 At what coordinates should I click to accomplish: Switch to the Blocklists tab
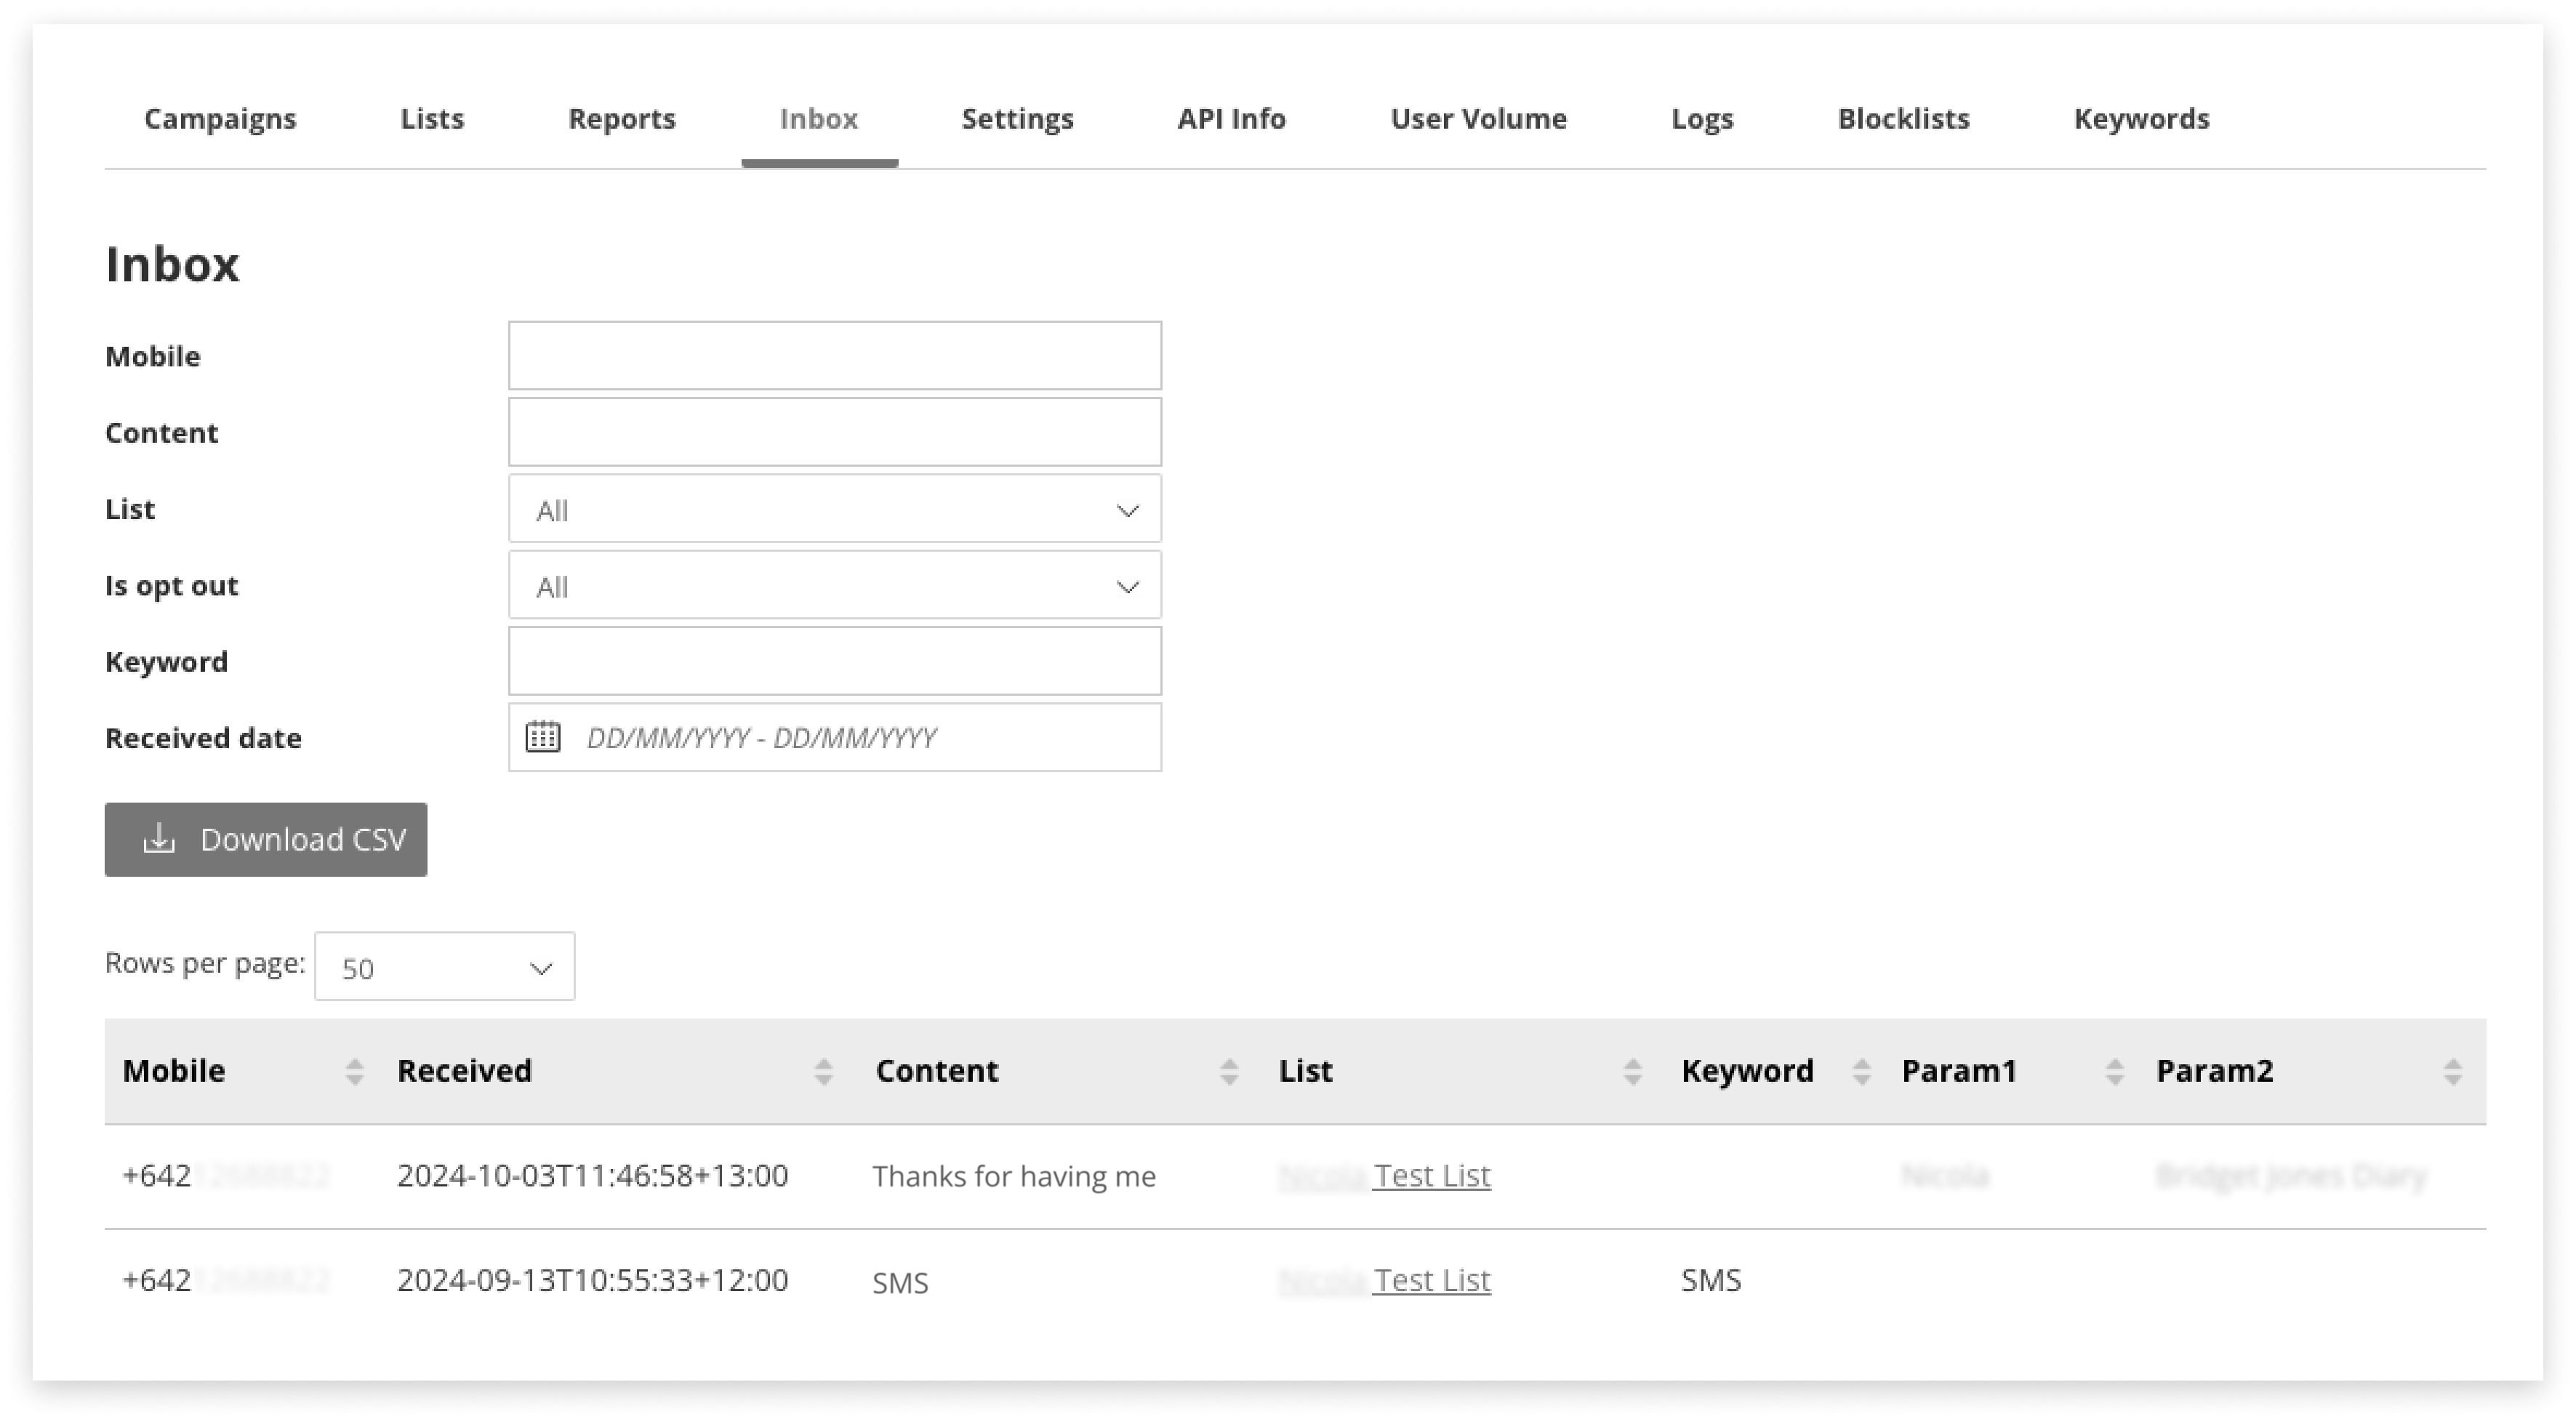(x=1903, y=118)
